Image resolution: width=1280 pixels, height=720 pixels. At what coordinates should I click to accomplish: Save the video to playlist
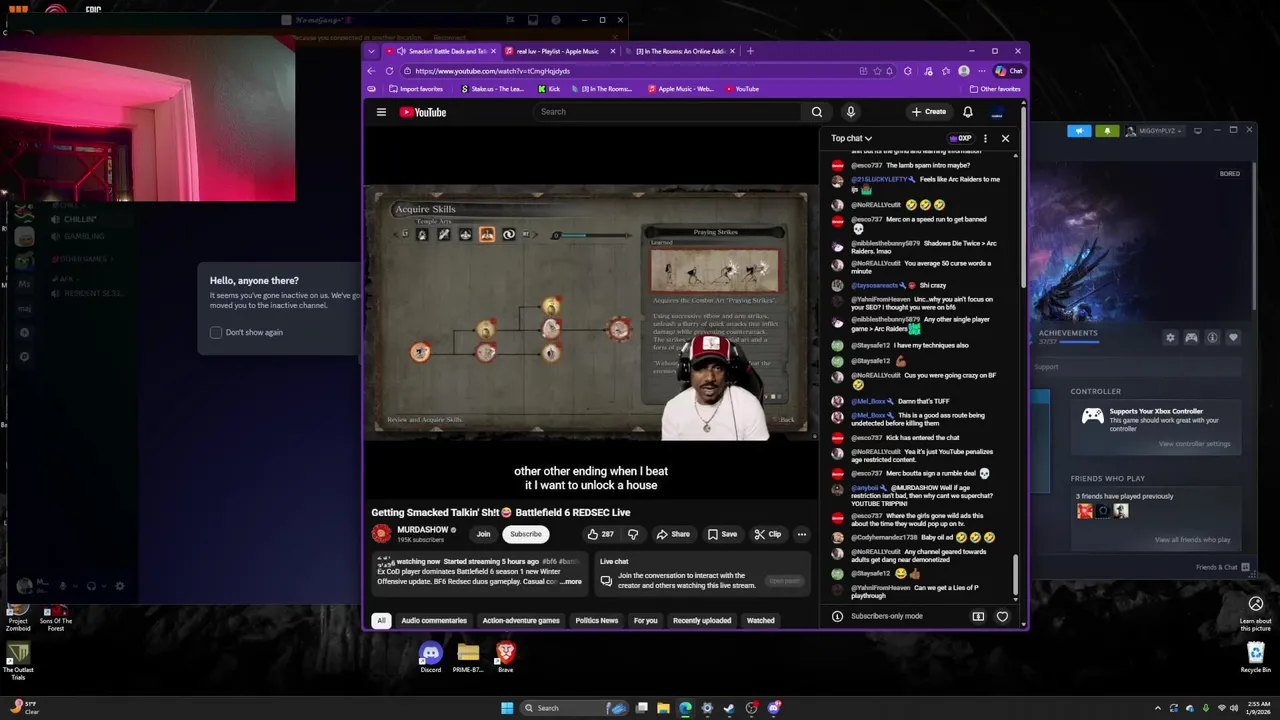(722, 534)
